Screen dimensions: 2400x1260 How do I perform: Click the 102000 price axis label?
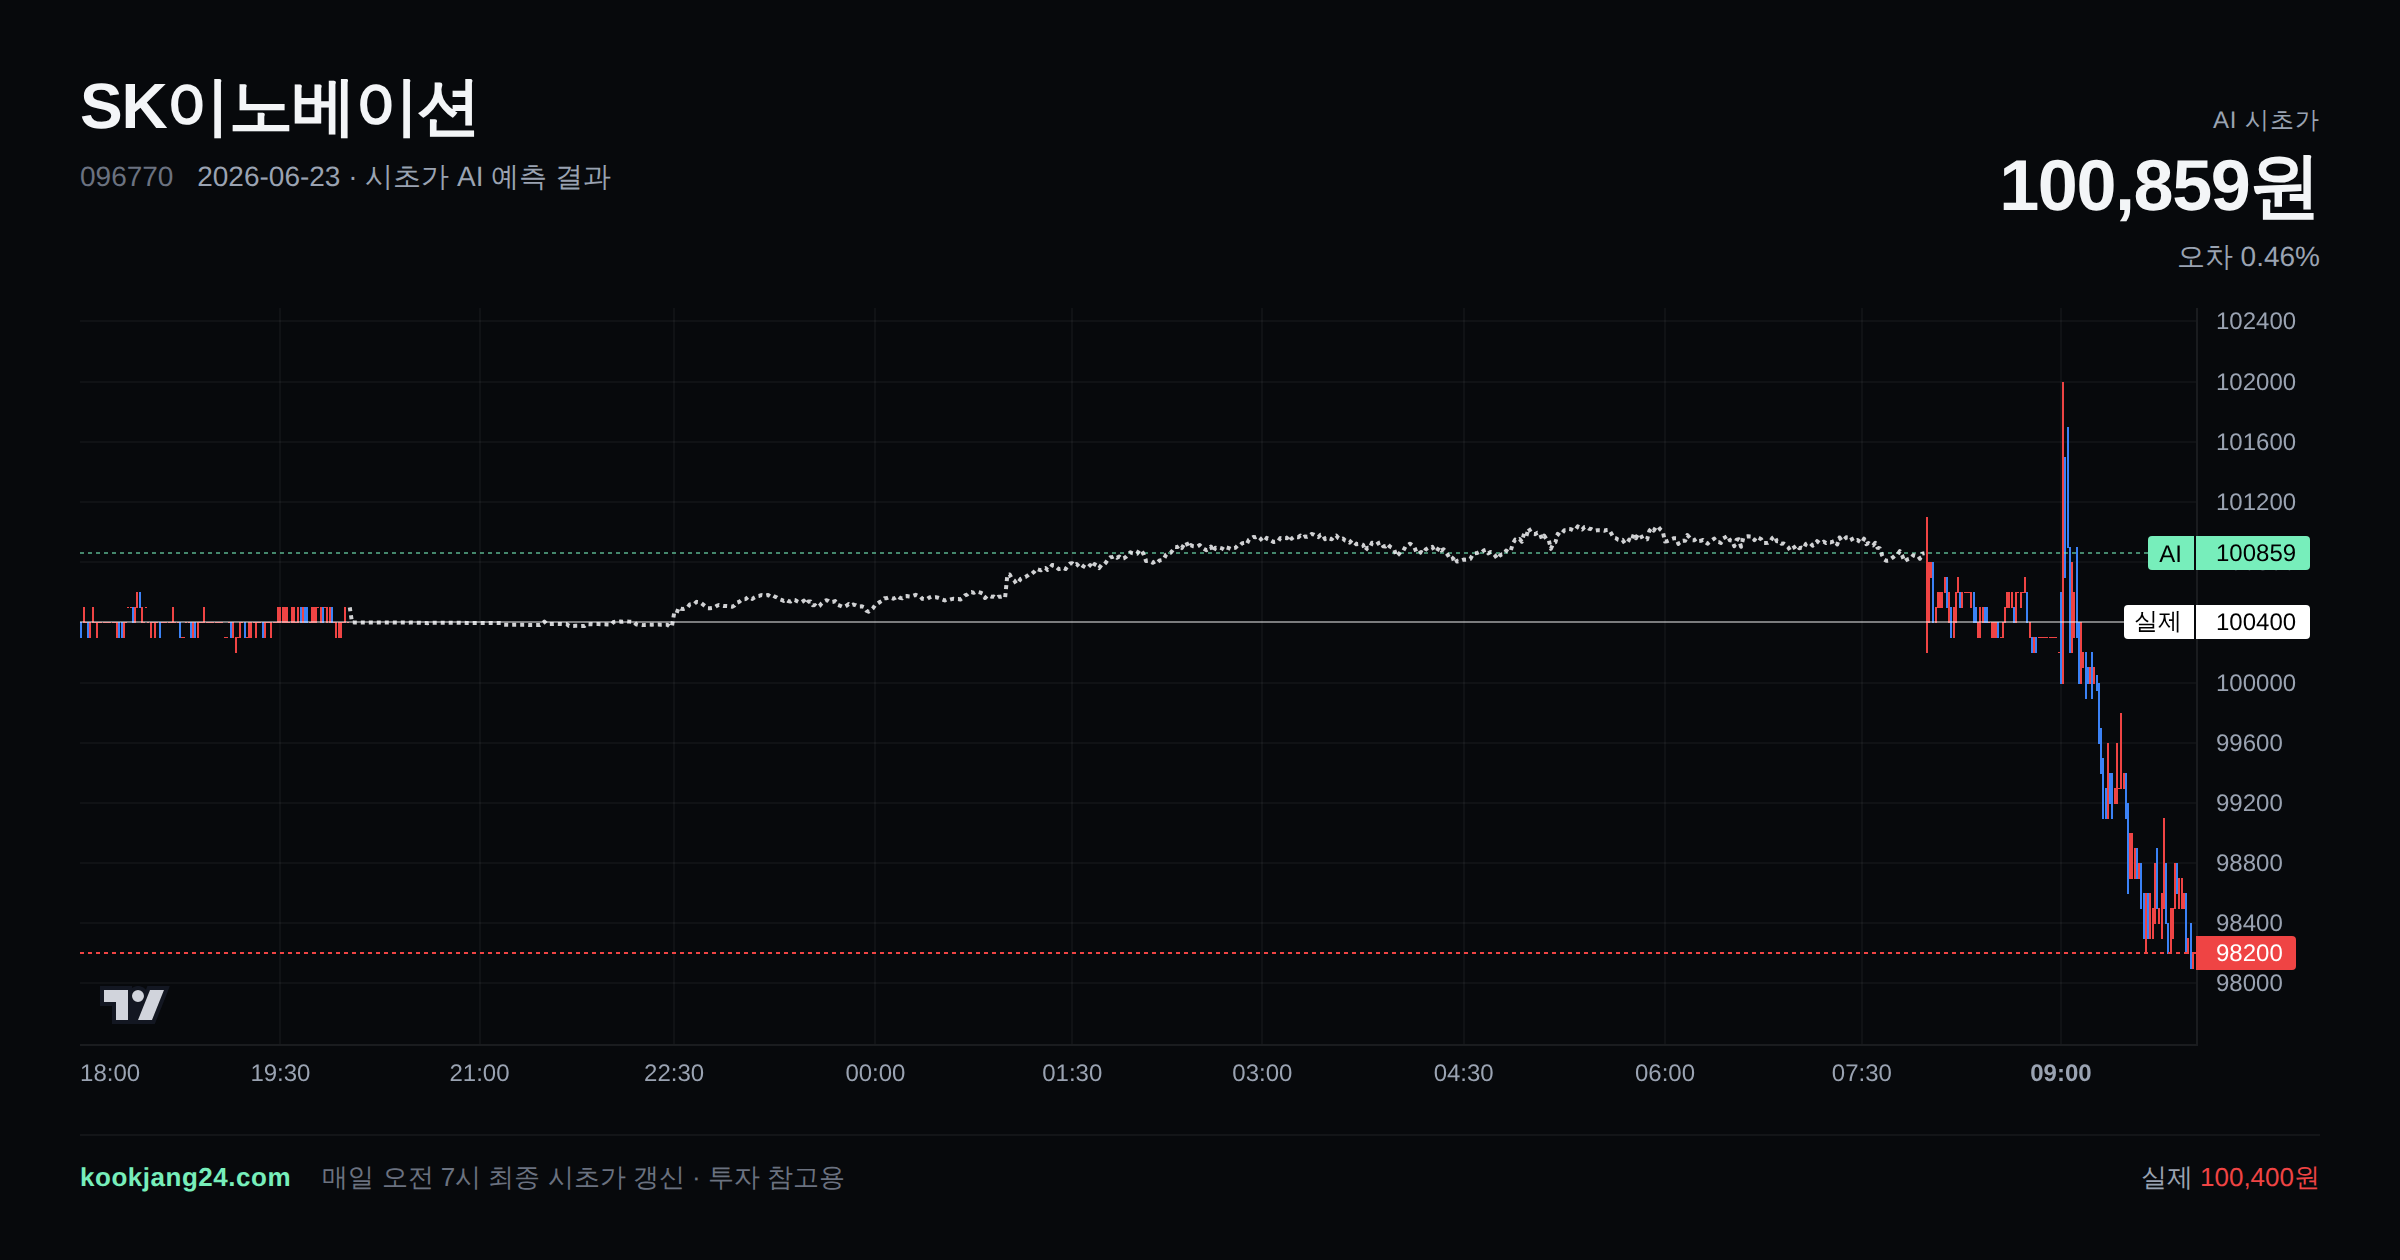pyautogui.click(x=2256, y=382)
